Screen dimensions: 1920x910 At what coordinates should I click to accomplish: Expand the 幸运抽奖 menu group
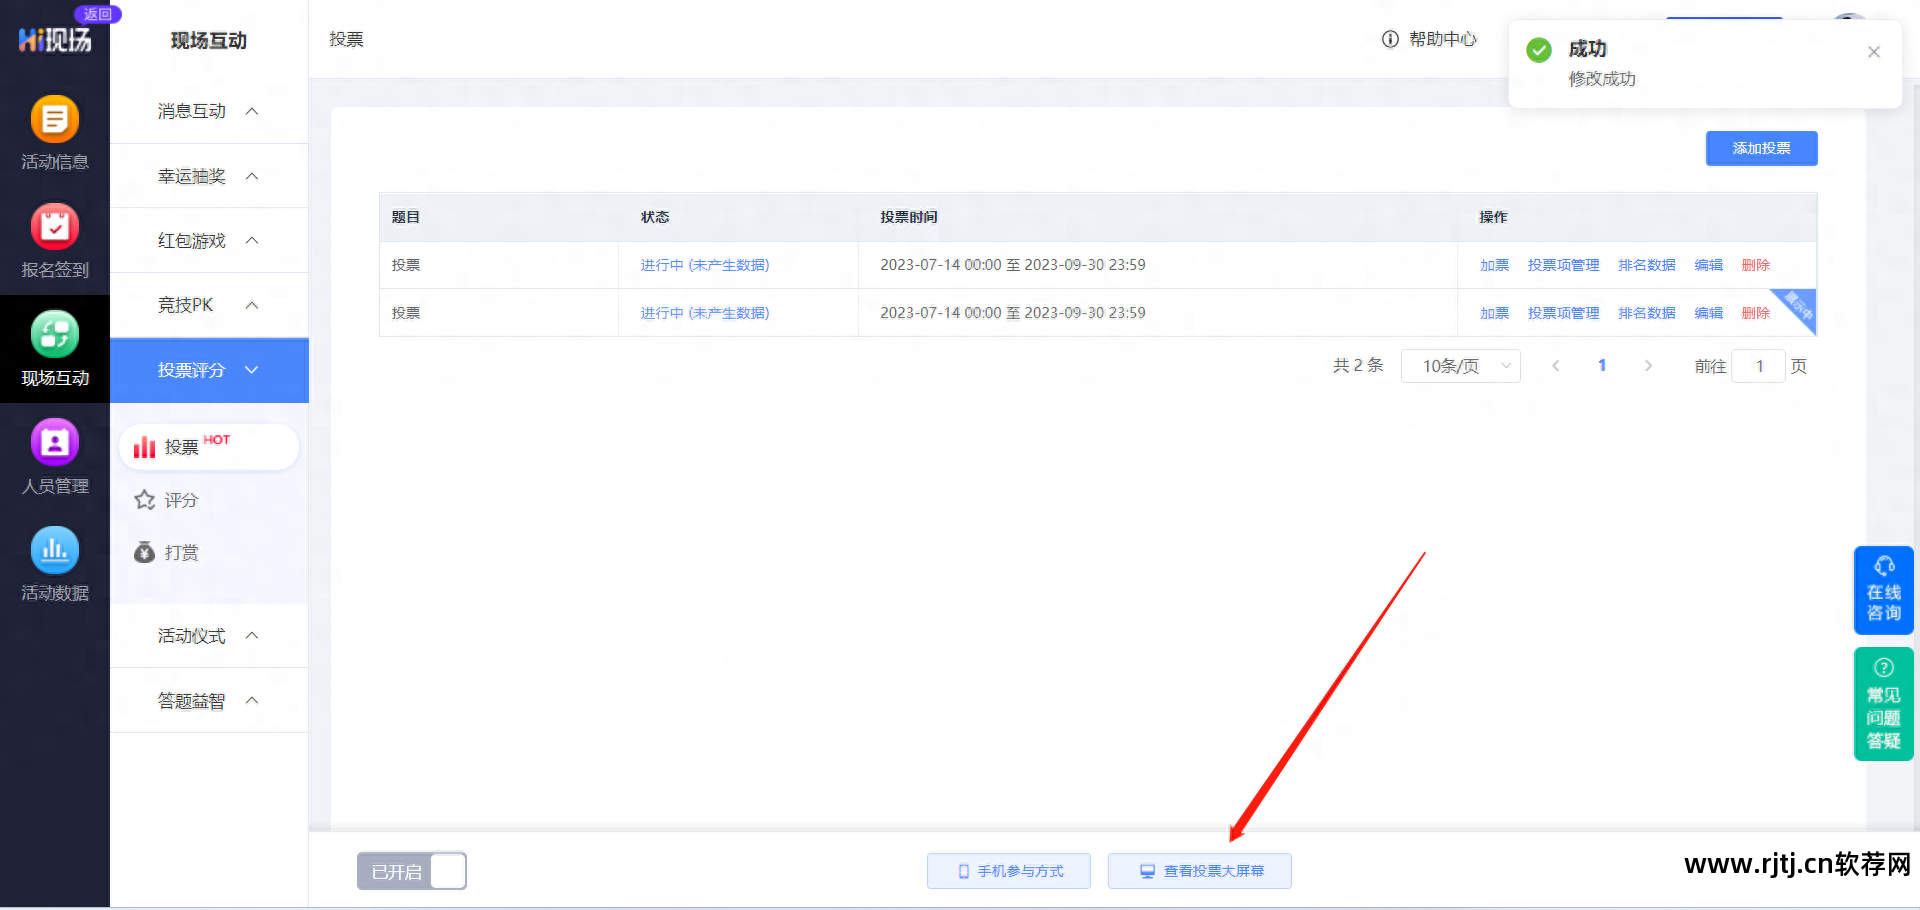coord(209,176)
